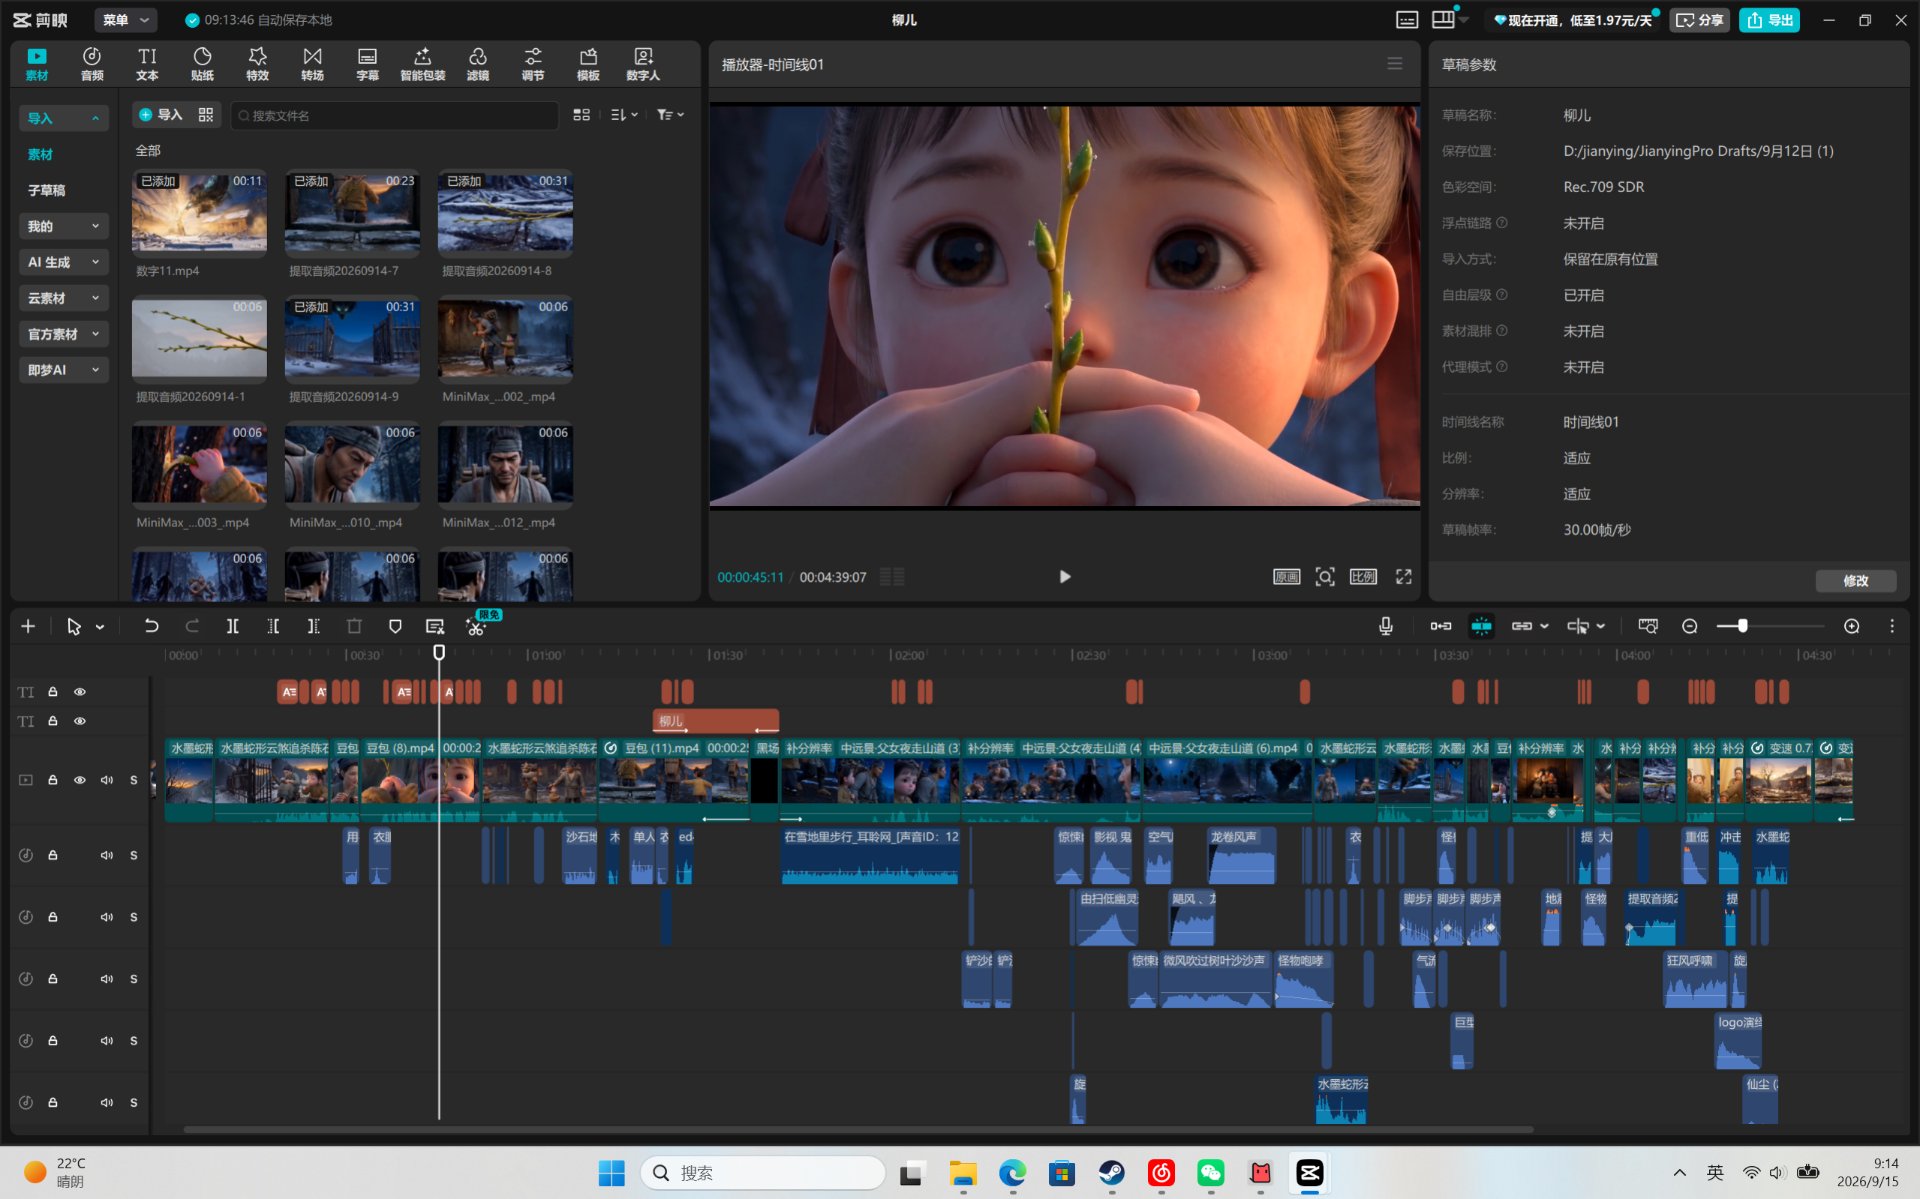Screen dimensions: 1920x1199
Task: Click the 分享 share button
Action: pos(1699,20)
